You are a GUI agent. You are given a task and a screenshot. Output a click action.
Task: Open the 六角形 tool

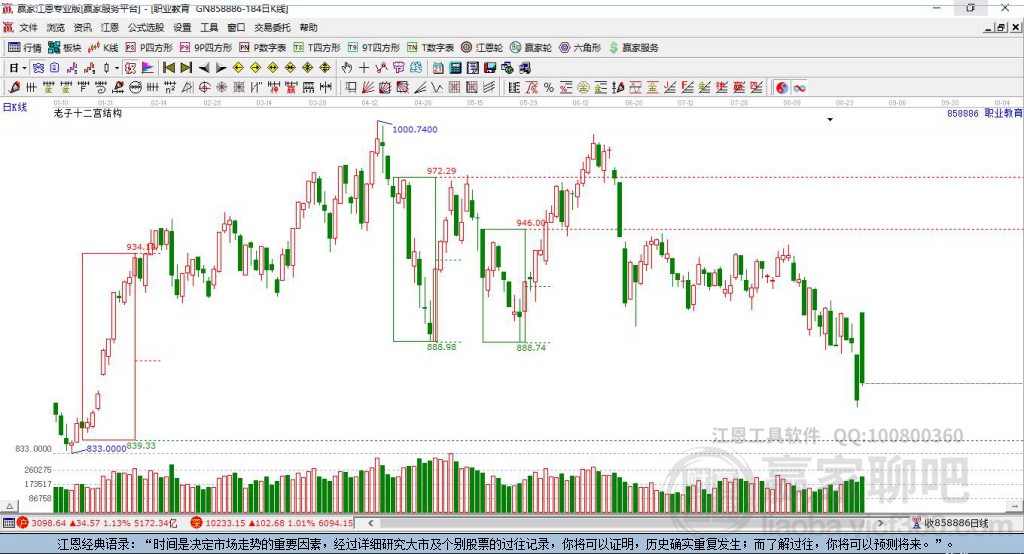click(x=580, y=48)
